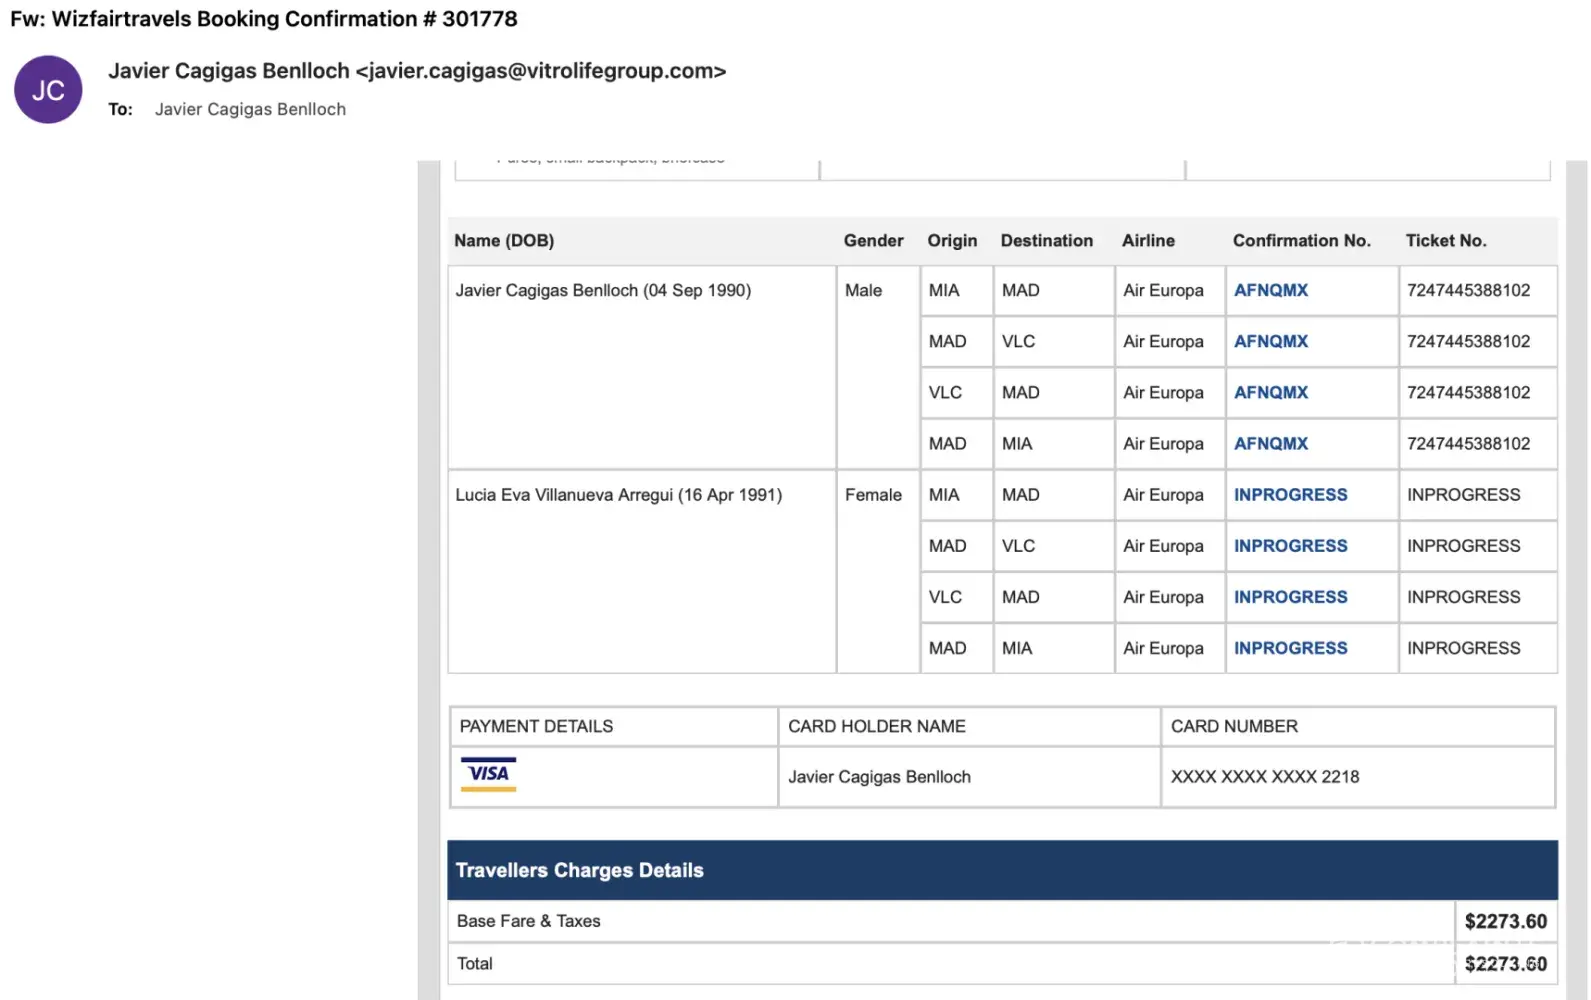
Task: Click the 'Base Fare & Taxes' label
Action: (529, 921)
